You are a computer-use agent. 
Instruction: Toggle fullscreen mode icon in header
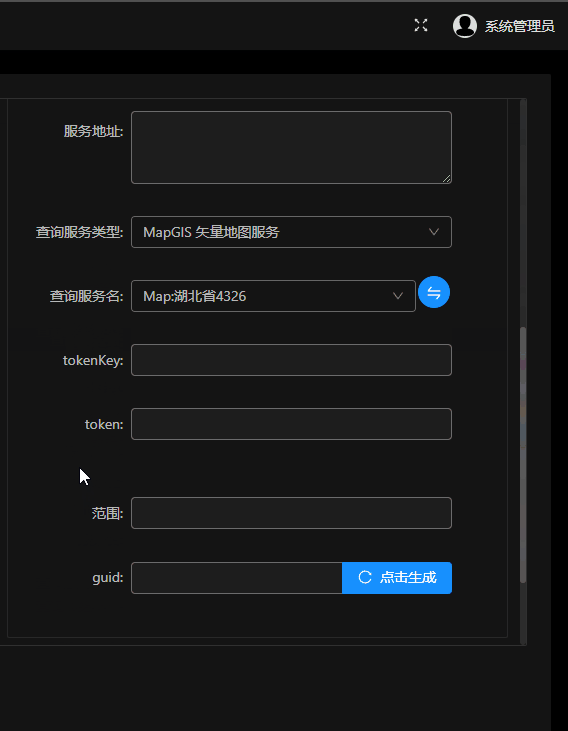pos(421,25)
